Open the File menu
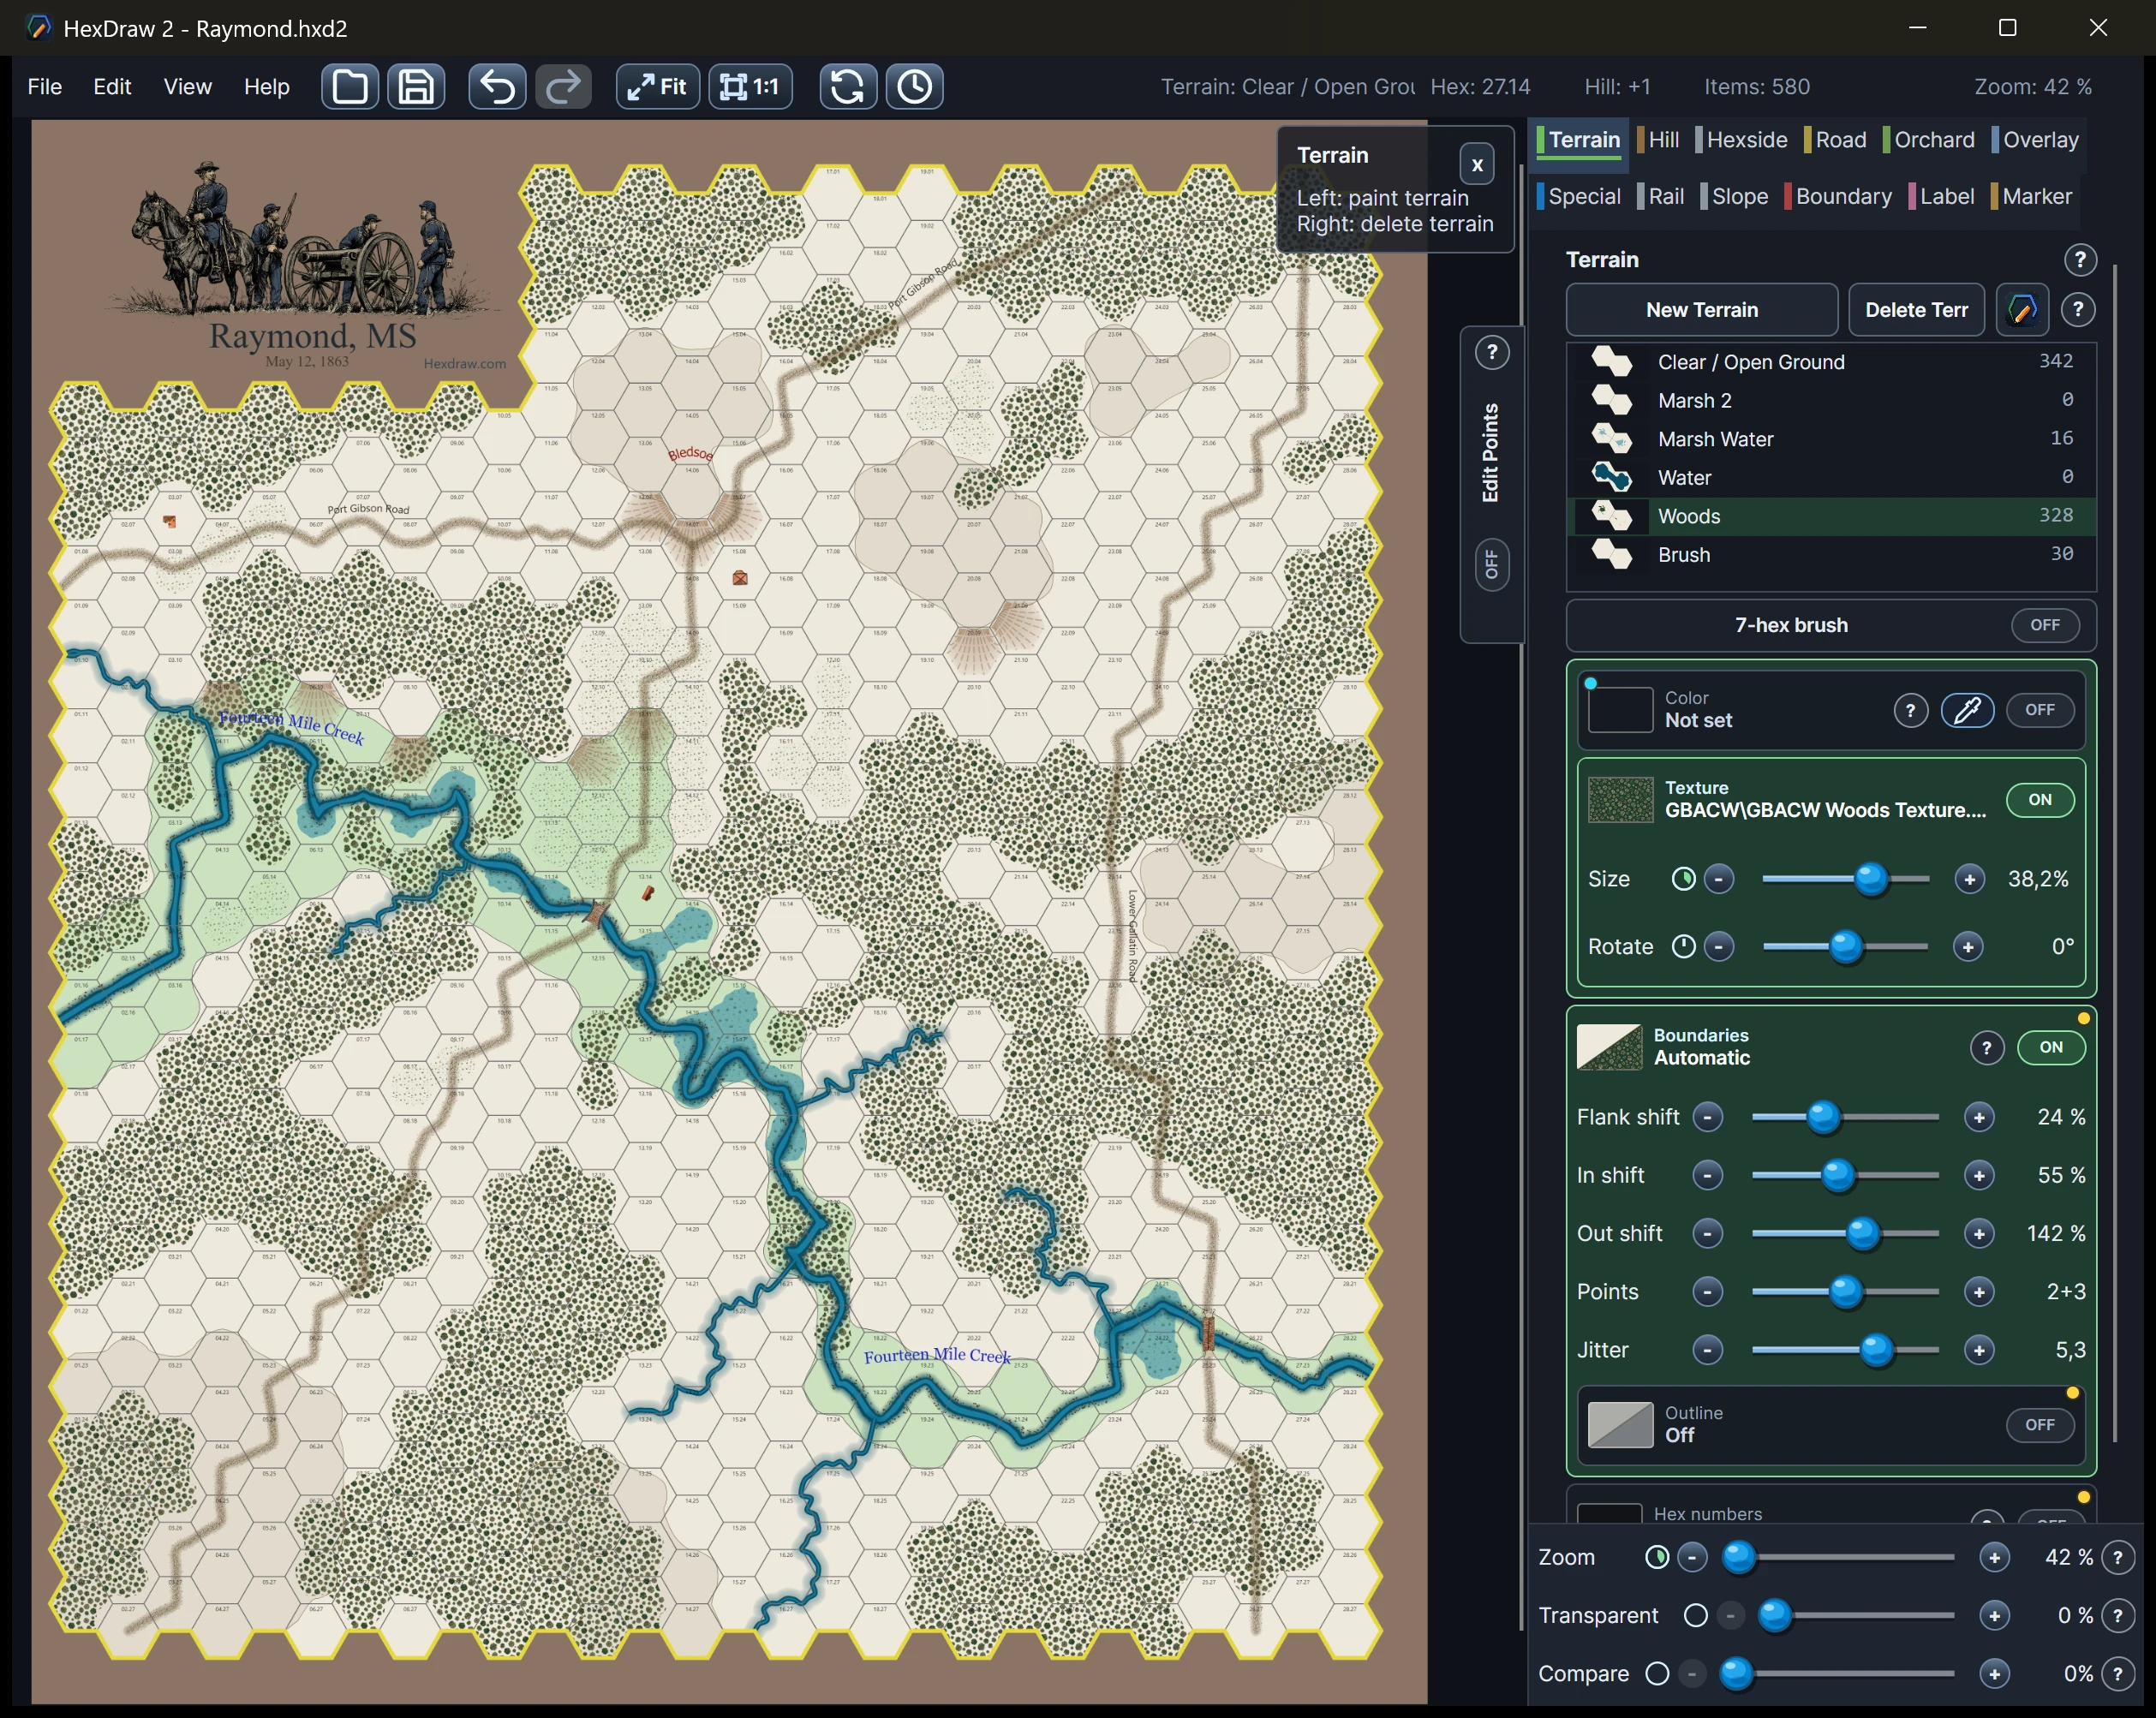 pyautogui.click(x=44, y=87)
